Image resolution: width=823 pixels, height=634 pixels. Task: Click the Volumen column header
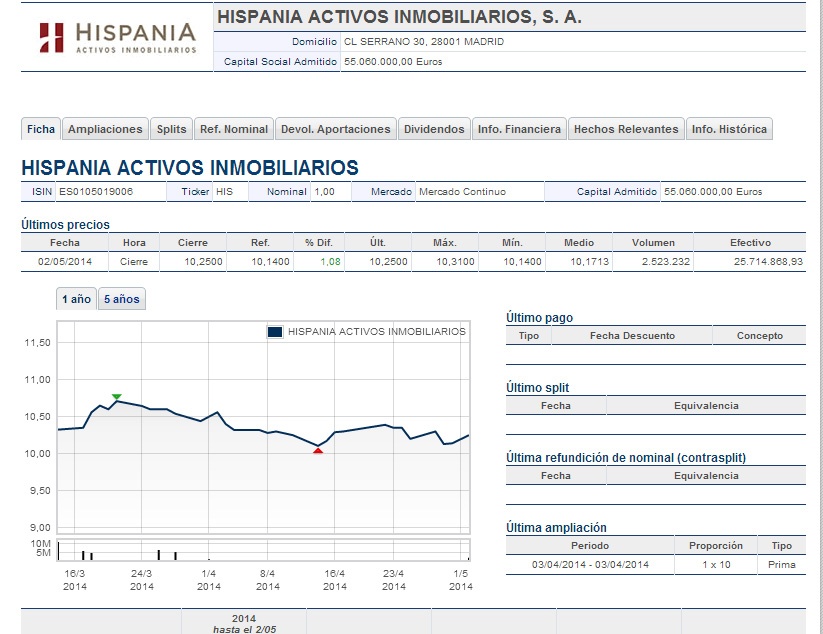click(653, 242)
